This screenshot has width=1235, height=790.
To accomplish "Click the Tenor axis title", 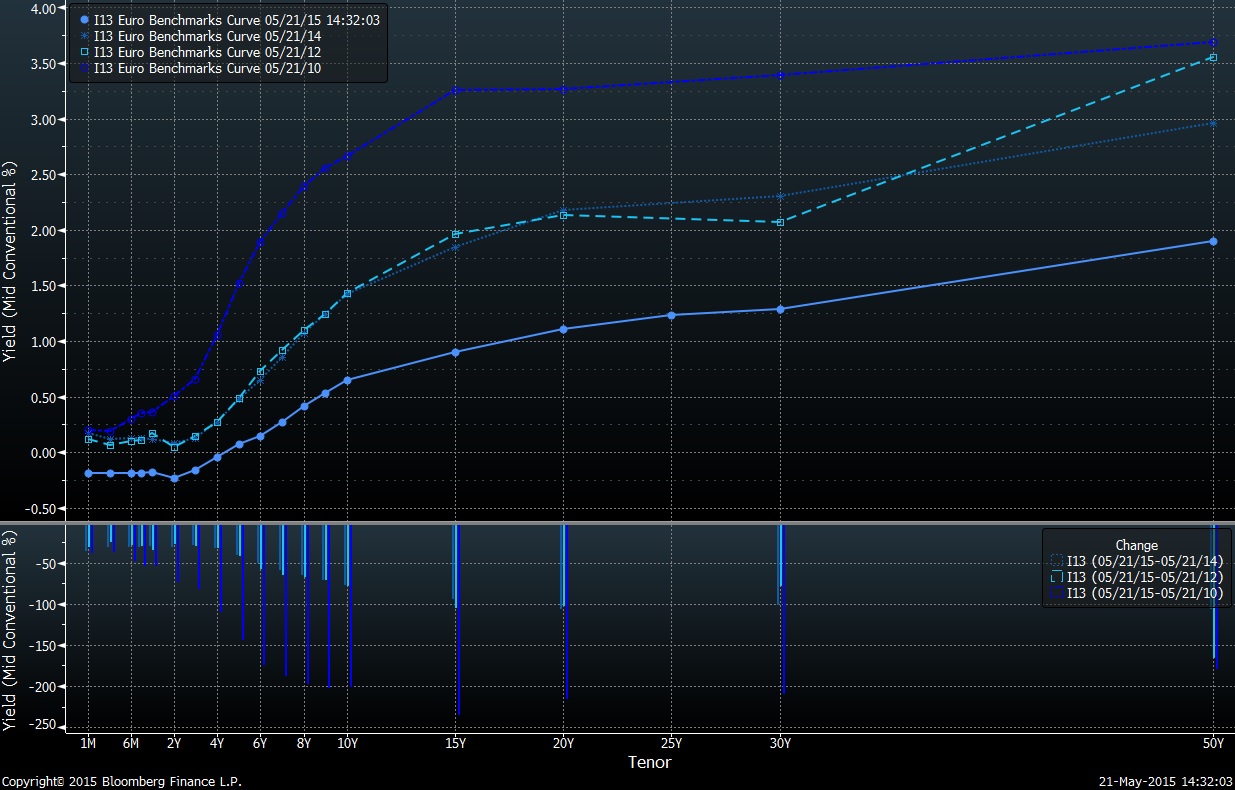I will 649,762.
